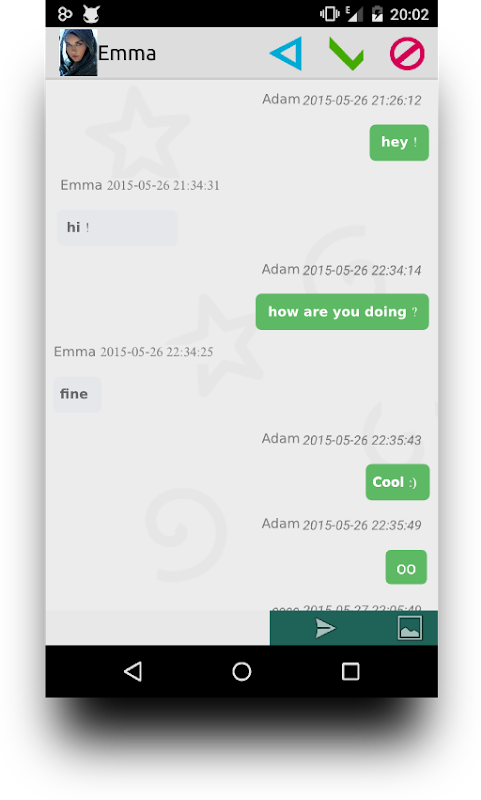The width and height of the screenshot is (481, 800).
Task: Select the 'fine' message bubble
Action: (x=77, y=394)
